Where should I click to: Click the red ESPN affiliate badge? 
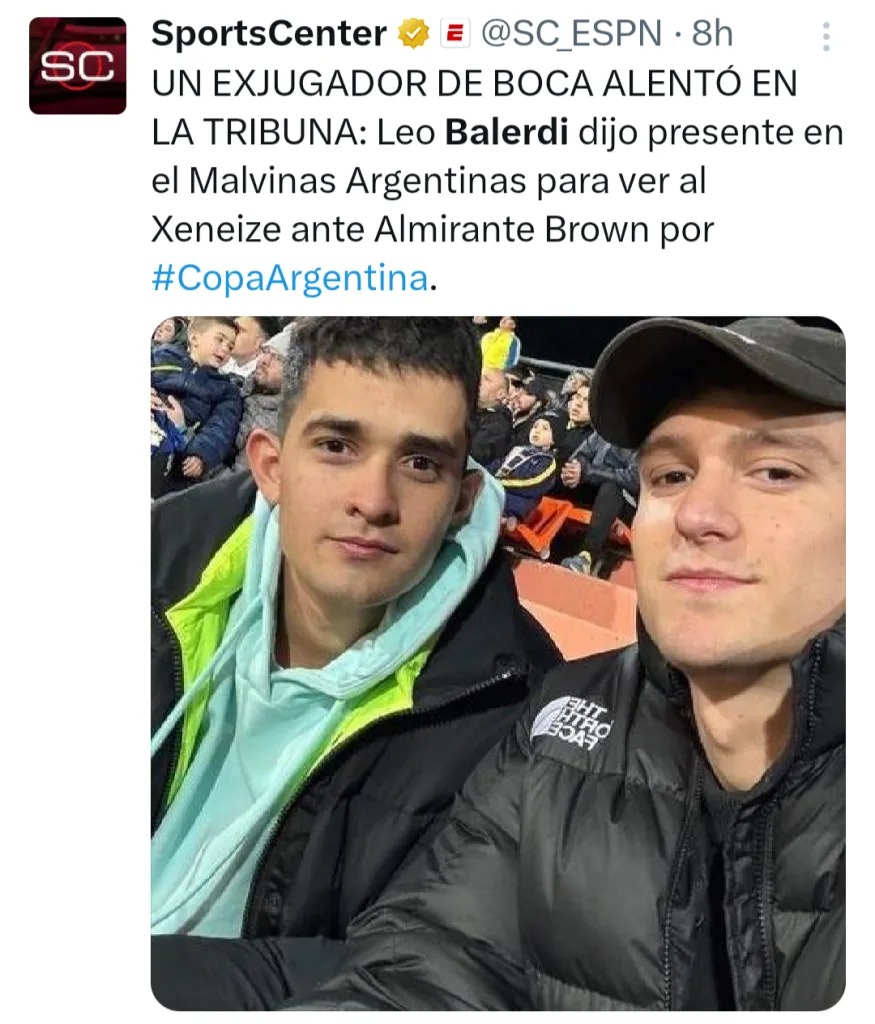[x=455, y=34]
